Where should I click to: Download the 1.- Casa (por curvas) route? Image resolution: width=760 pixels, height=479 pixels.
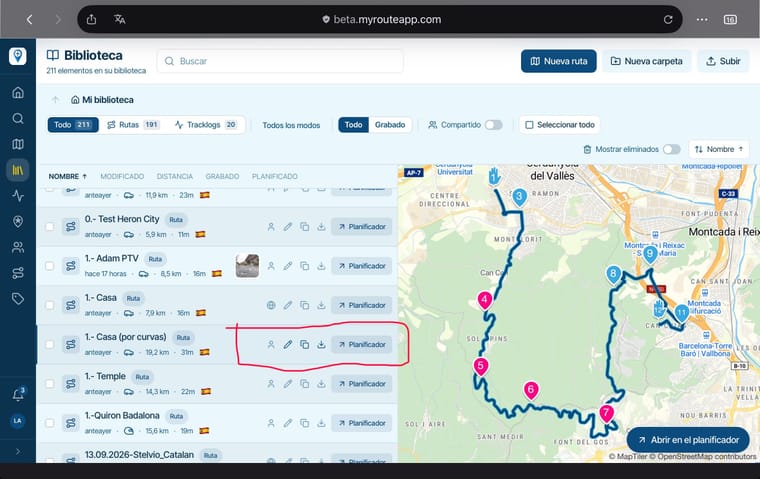pos(321,345)
